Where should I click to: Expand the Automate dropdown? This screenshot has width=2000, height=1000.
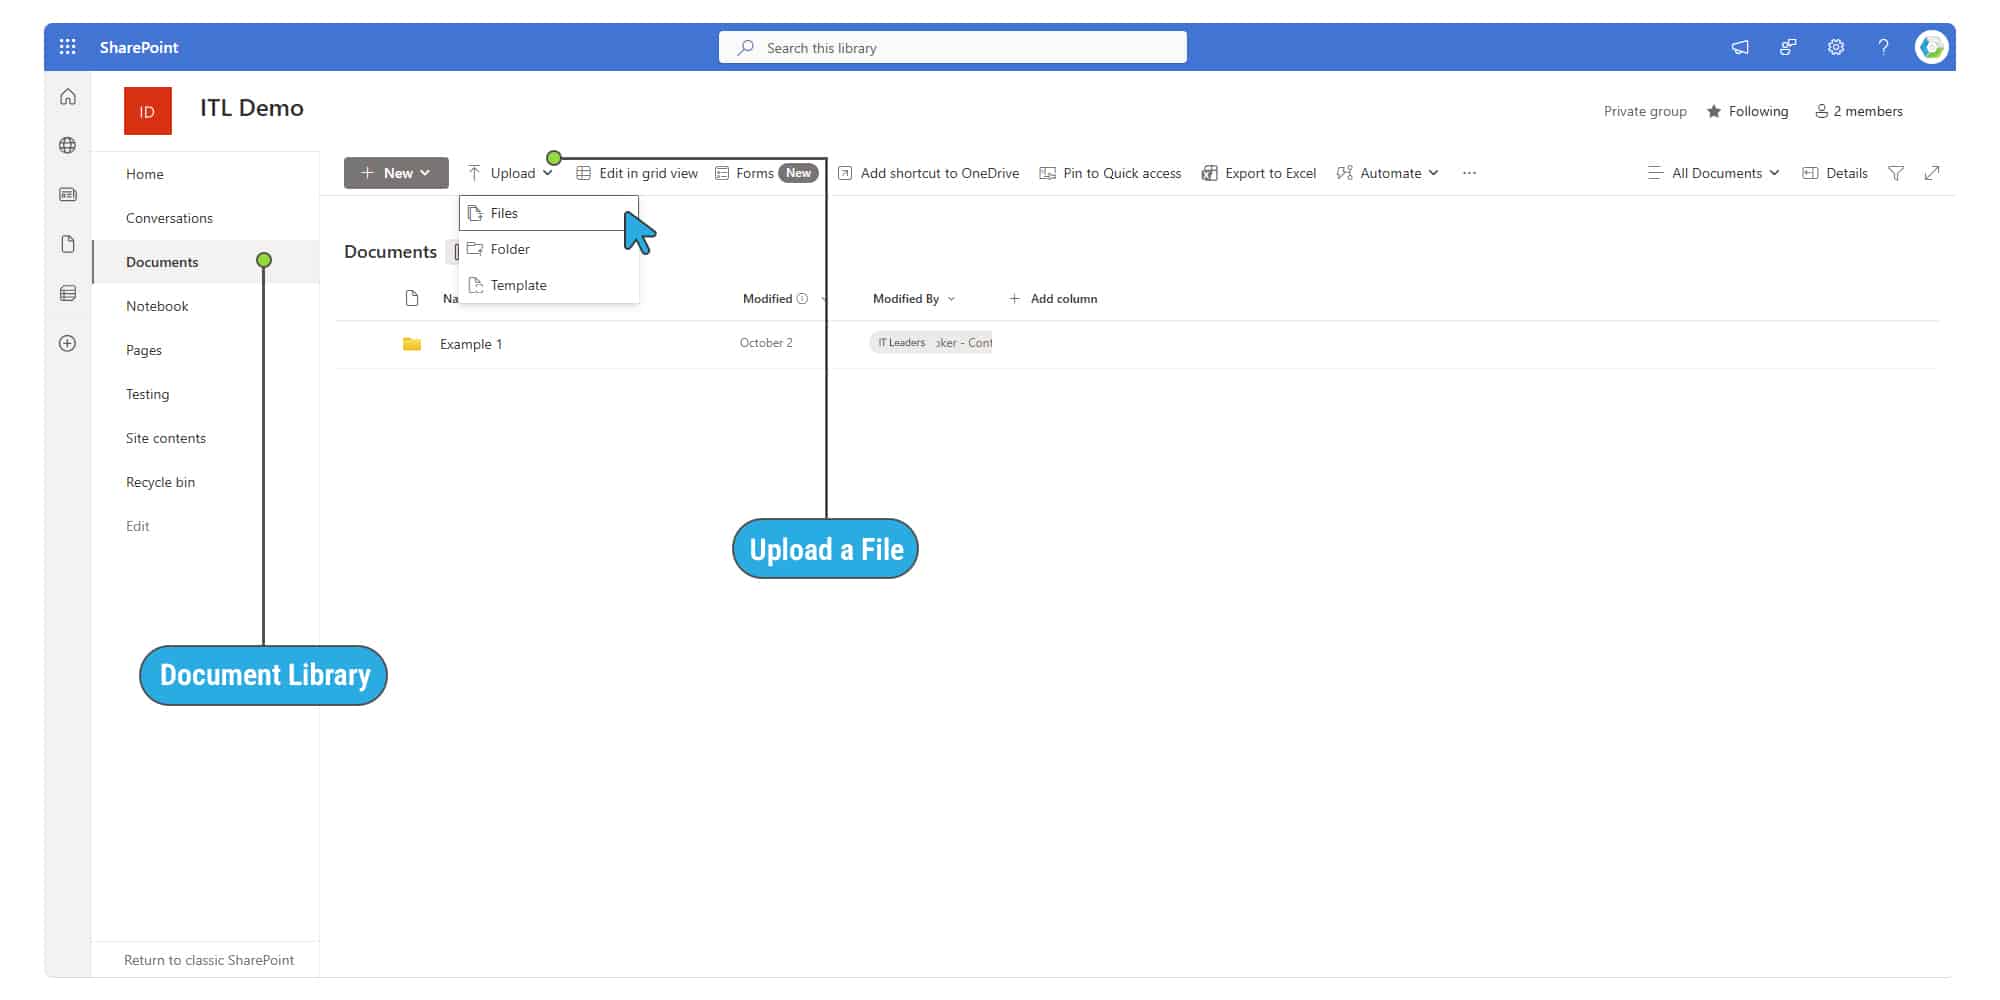pos(1388,172)
